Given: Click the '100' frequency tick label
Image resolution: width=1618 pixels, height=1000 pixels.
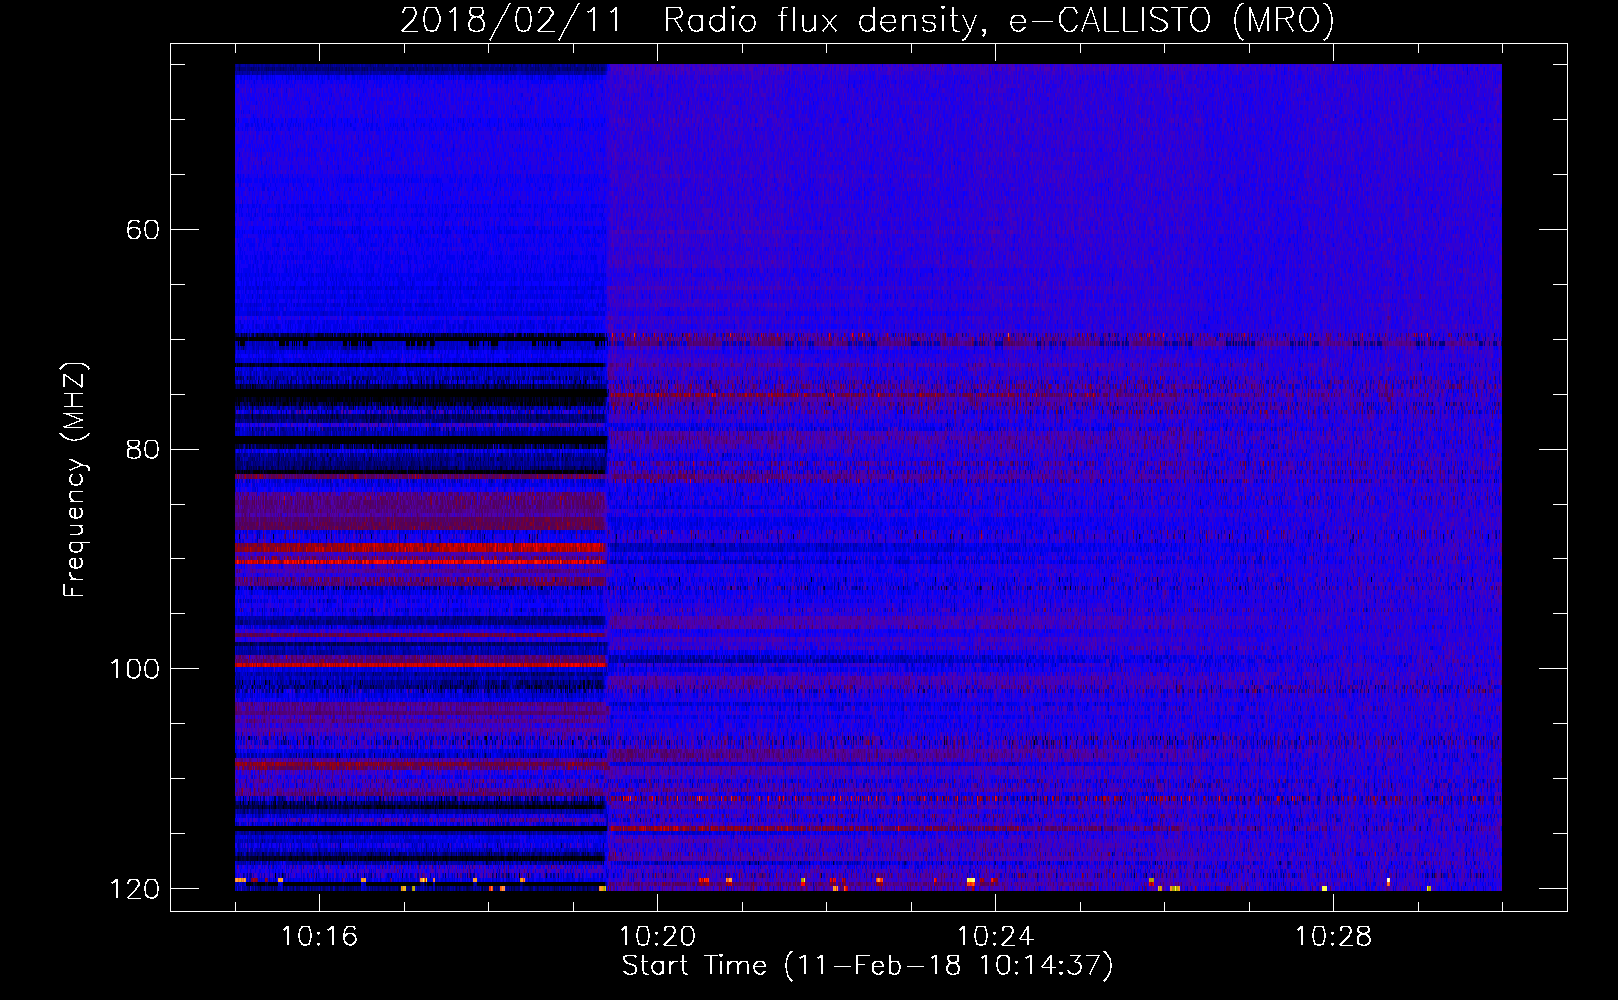Looking at the screenshot, I should [x=134, y=669].
